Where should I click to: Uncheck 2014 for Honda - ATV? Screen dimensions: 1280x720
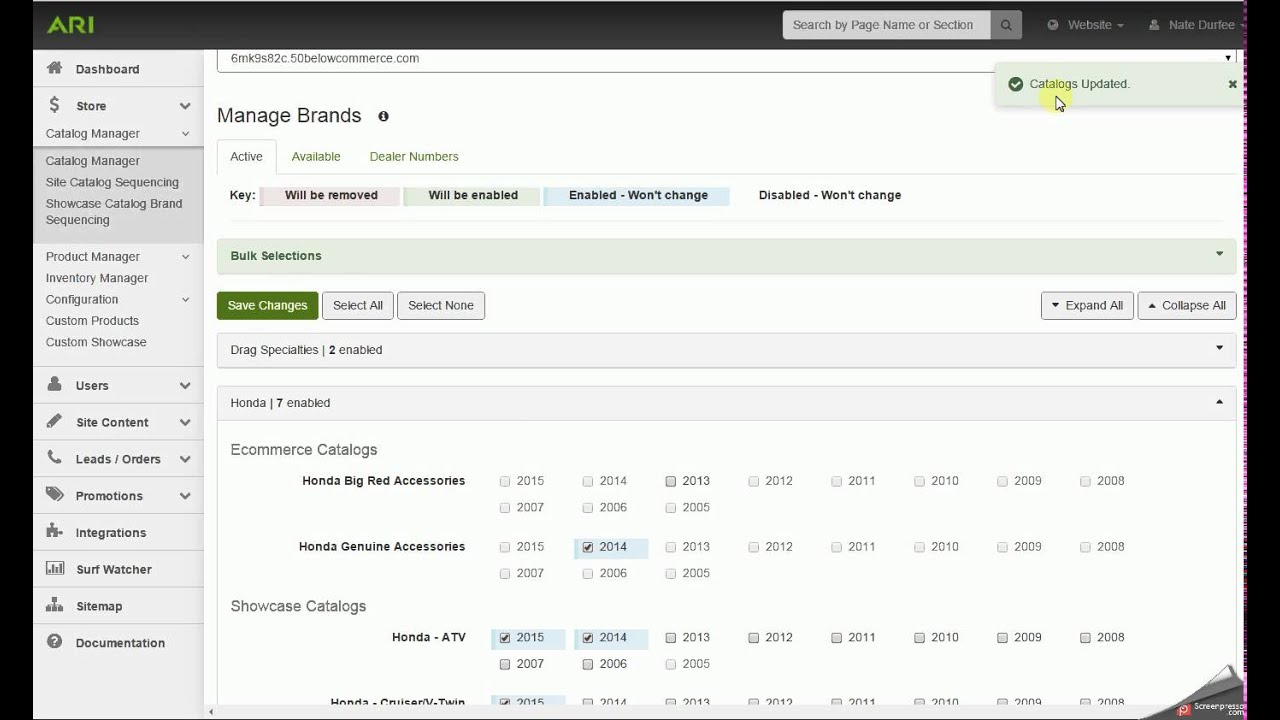pyautogui.click(x=588, y=637)
